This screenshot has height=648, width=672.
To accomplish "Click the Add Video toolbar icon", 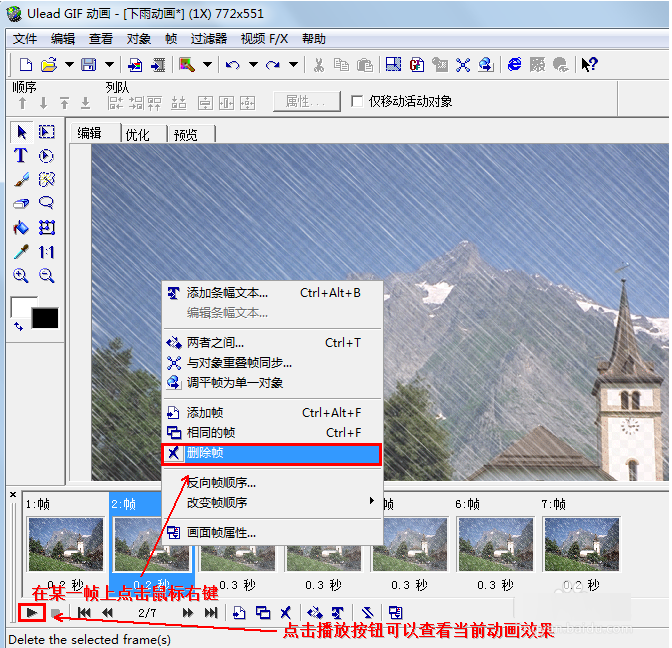I will click(158, 65).
